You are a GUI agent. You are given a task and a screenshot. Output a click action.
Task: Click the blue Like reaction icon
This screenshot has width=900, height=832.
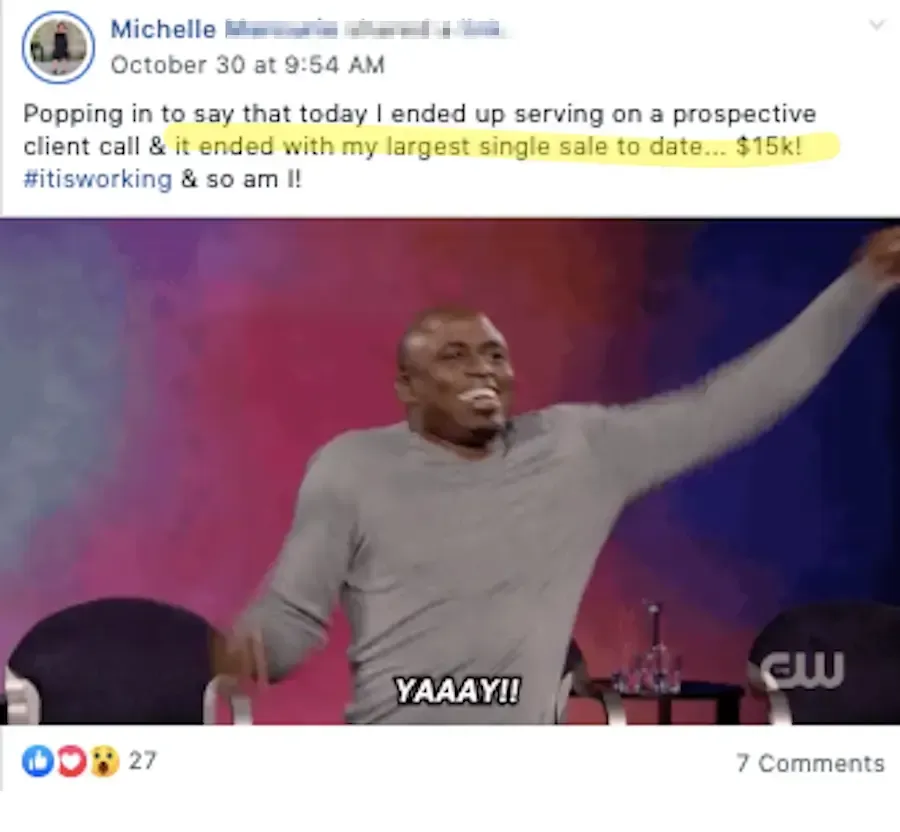[x=38, y=761]
